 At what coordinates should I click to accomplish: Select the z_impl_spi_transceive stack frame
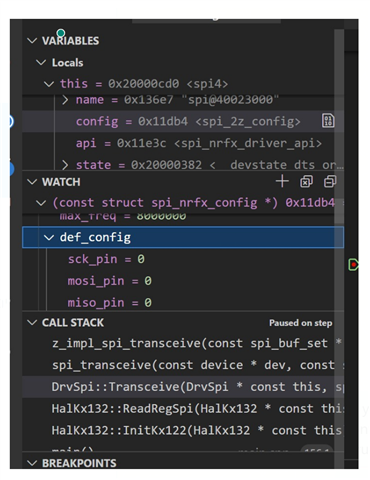coord(183,343)
